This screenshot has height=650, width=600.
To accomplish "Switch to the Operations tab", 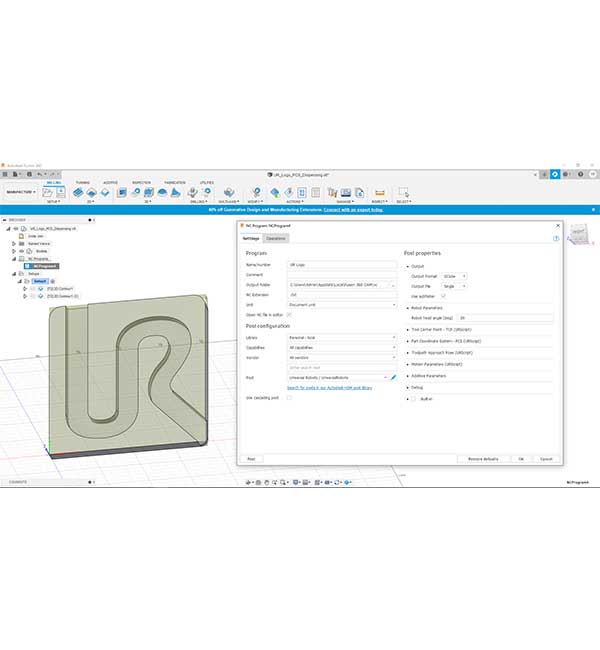I will point(276,238).
